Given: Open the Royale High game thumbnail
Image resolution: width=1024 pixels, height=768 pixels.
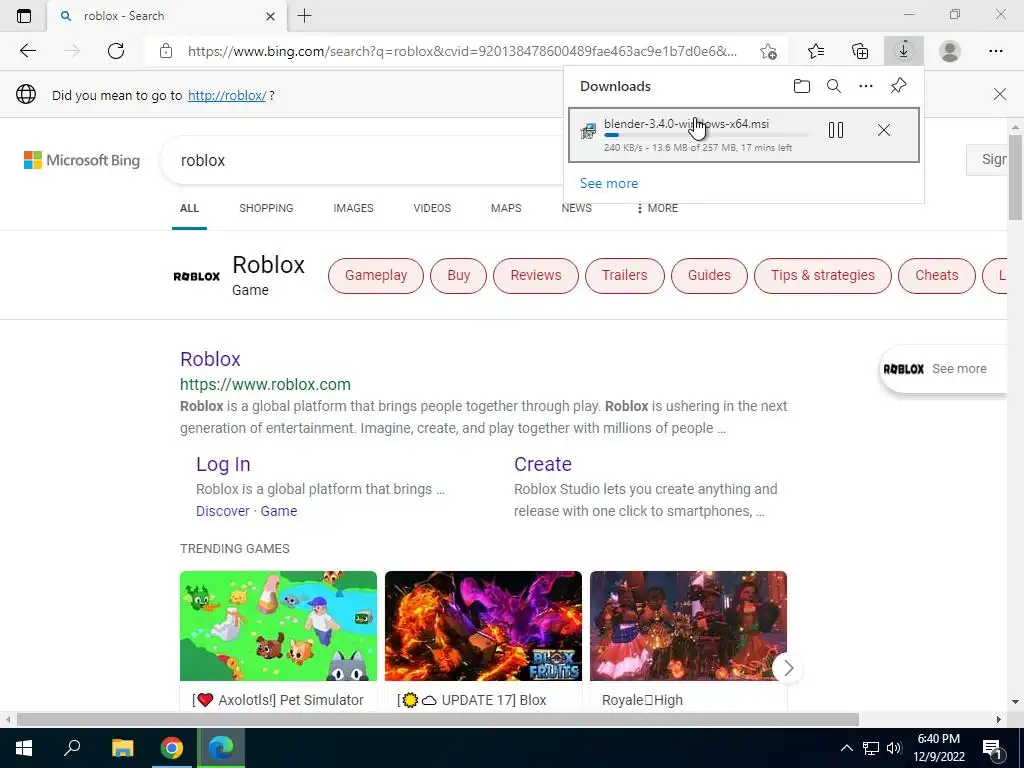Looking at the screenshot, I should 688,626.
